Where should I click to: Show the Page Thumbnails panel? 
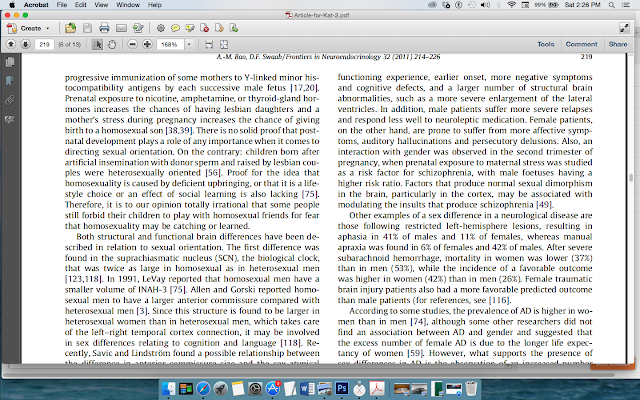(x=10, y=62)
